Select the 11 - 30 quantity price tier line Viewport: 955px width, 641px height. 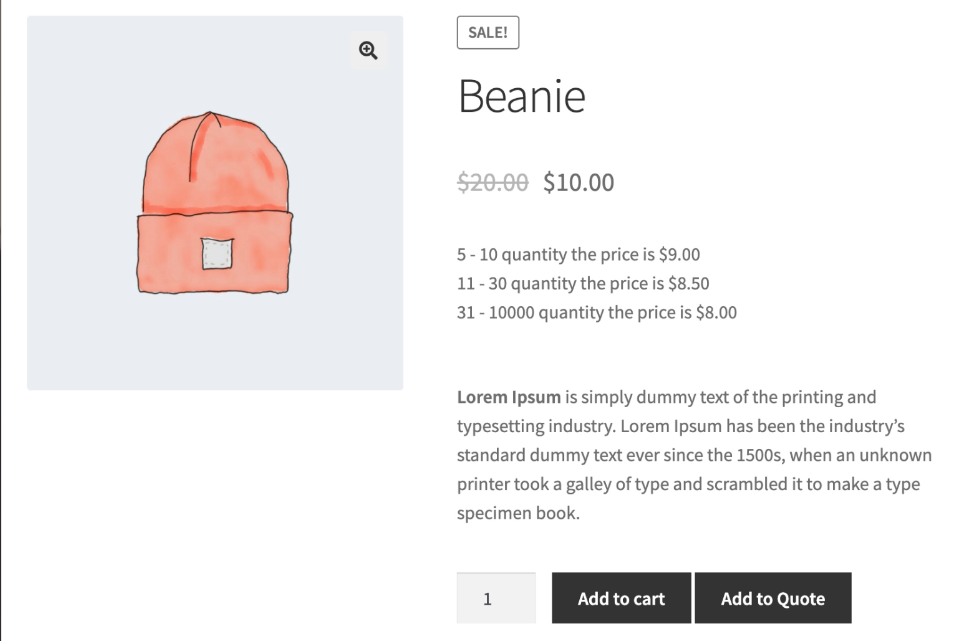coord(583,283)
